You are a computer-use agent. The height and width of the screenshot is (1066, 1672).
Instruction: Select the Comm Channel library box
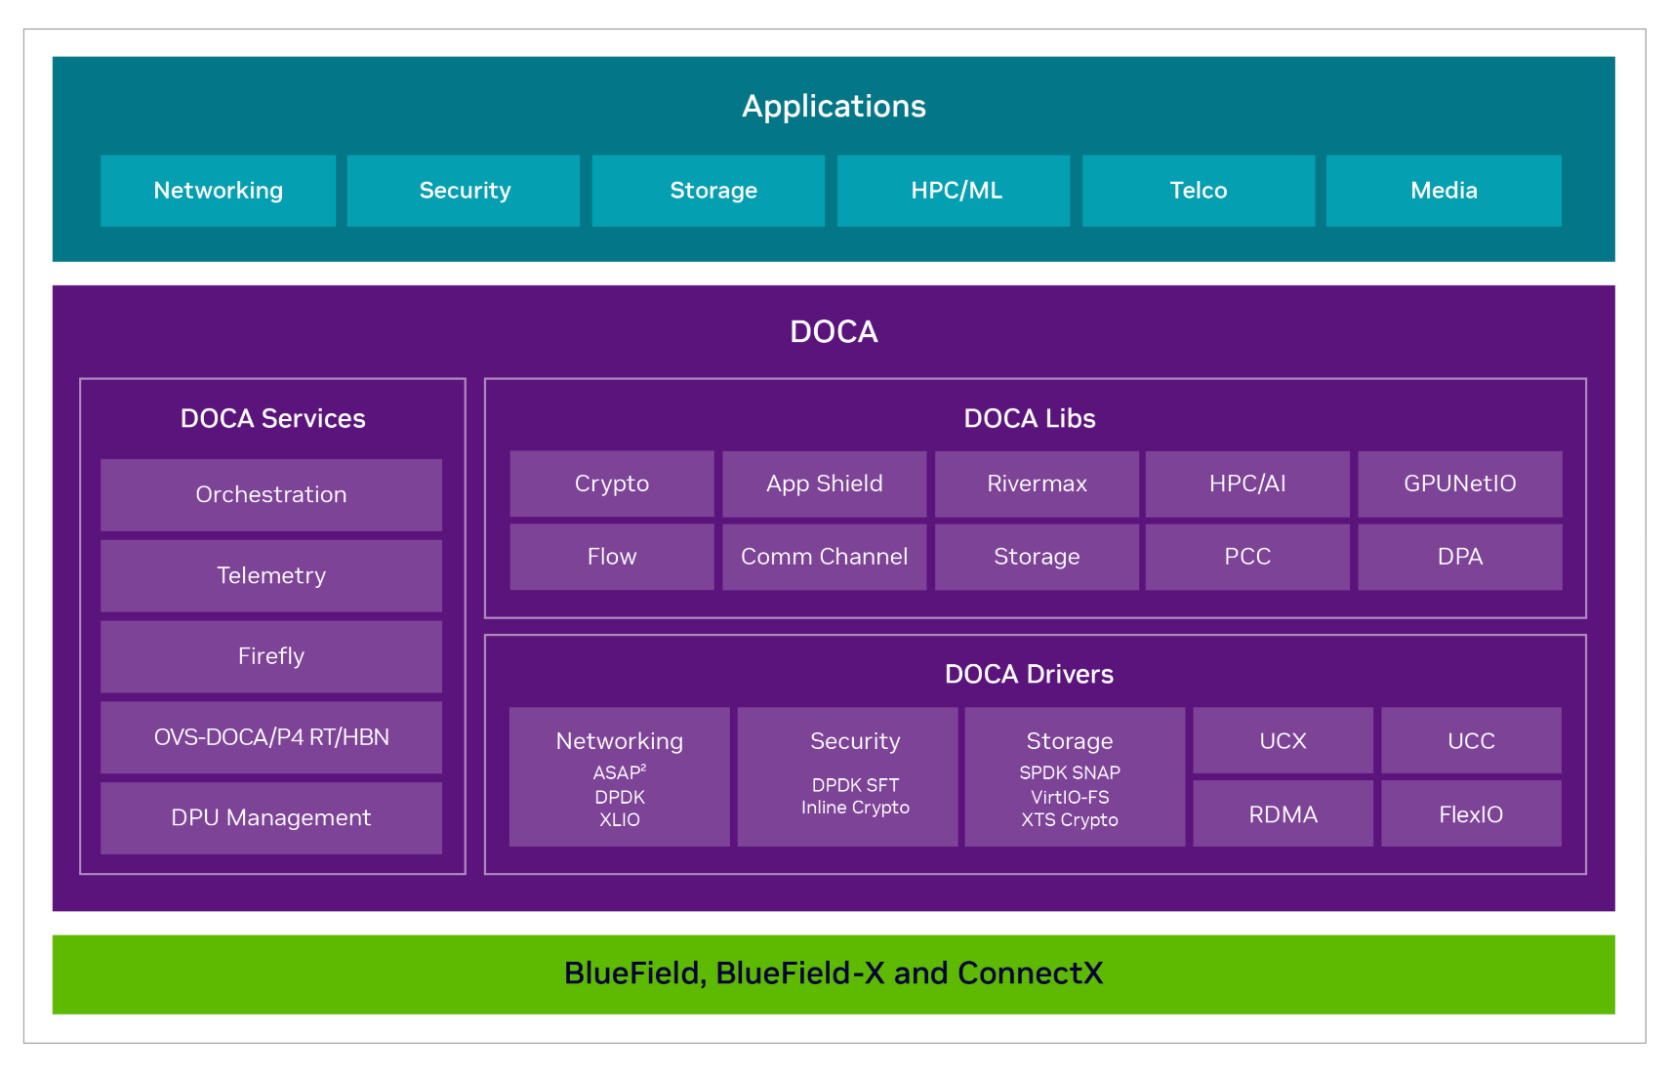click(824, 557)
